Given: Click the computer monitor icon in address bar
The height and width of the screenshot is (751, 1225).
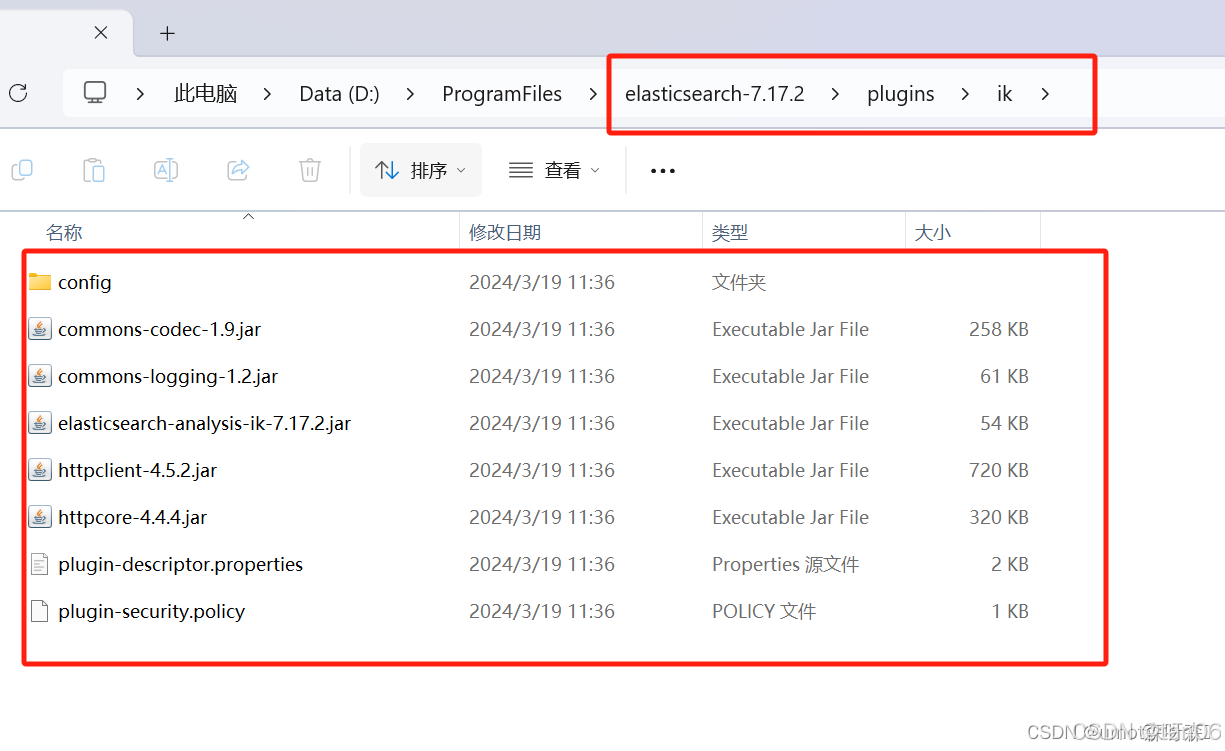Looking at the screenshot, I should pyautogui.click(x=95, y=93).
